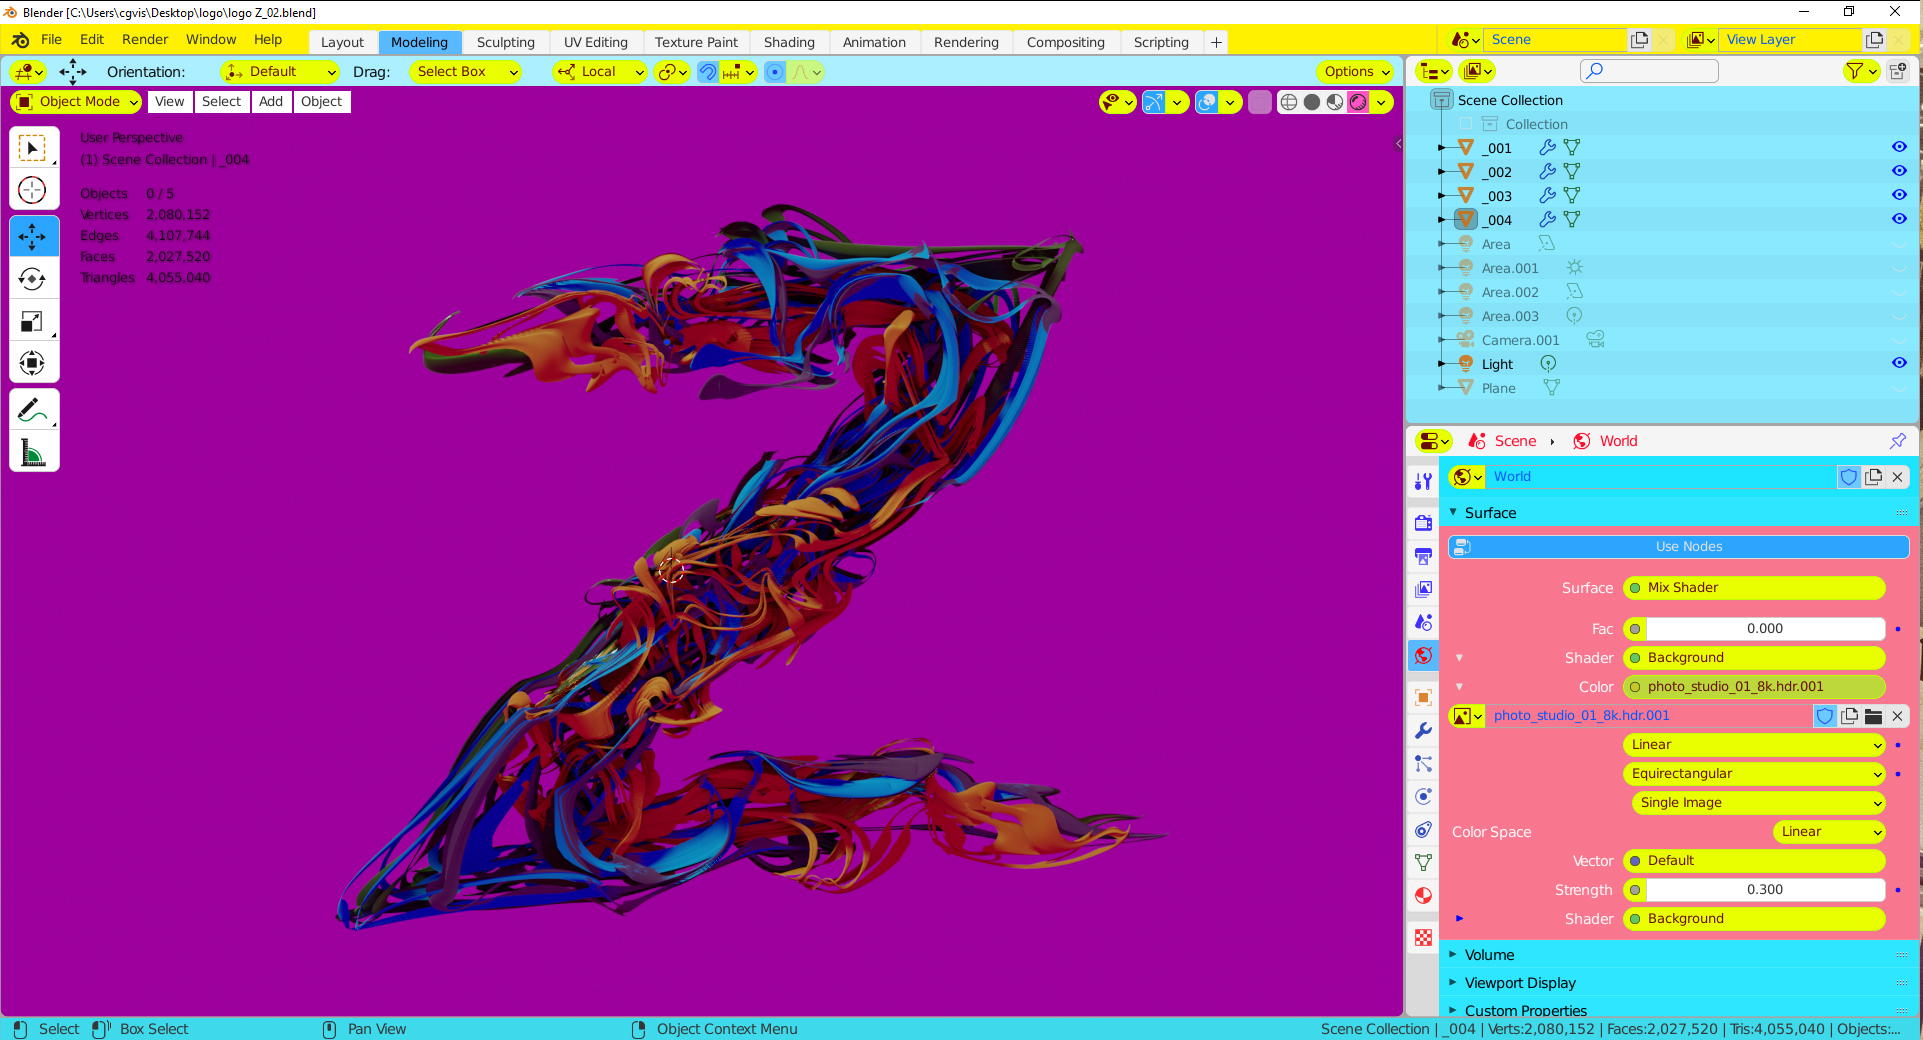Pick the Measure ruler tool
Viewport: 1923px width, 1040px height.
[33, 453]
